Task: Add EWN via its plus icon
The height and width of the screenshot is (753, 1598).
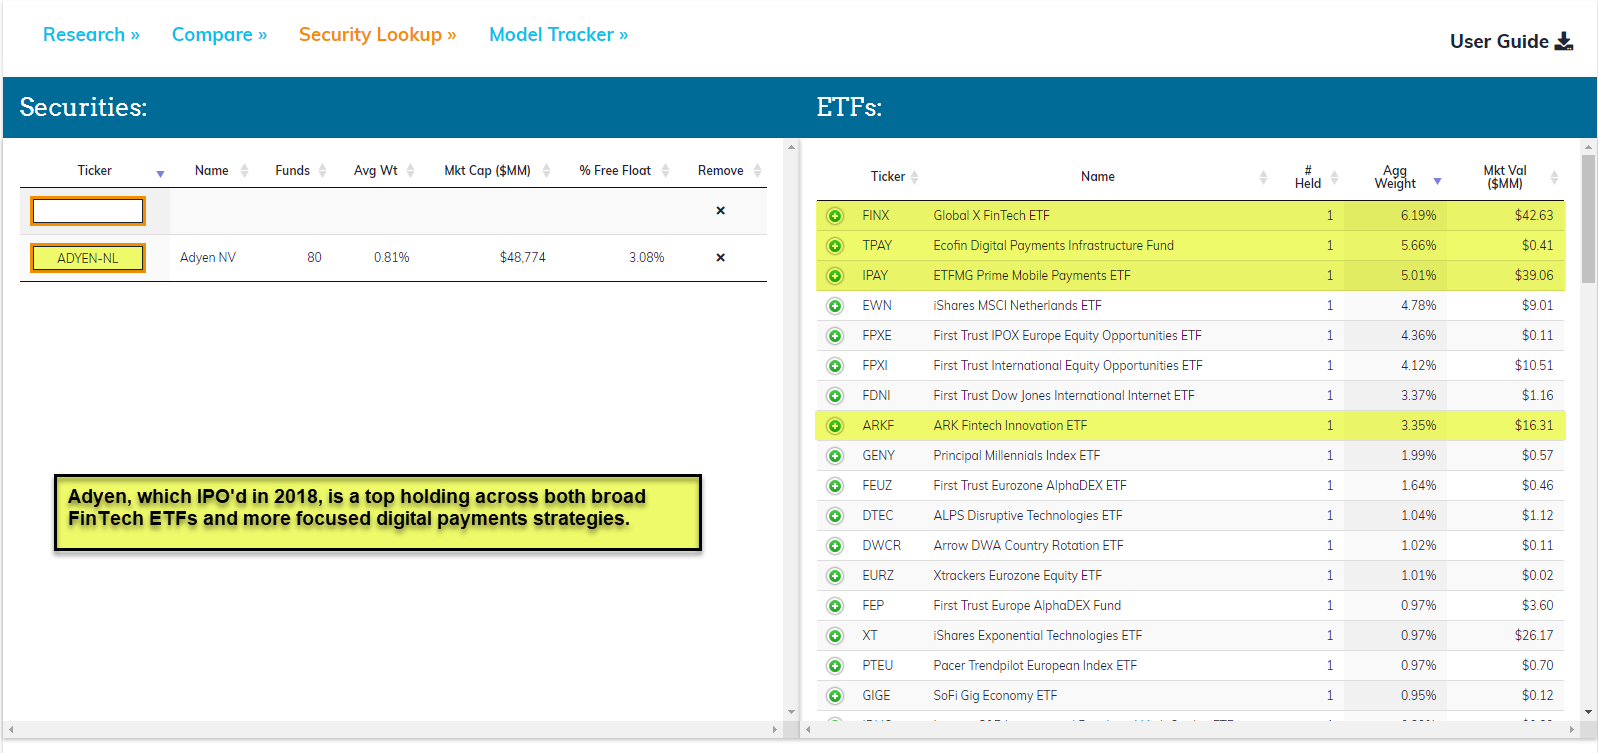Action: coord(835,306)
